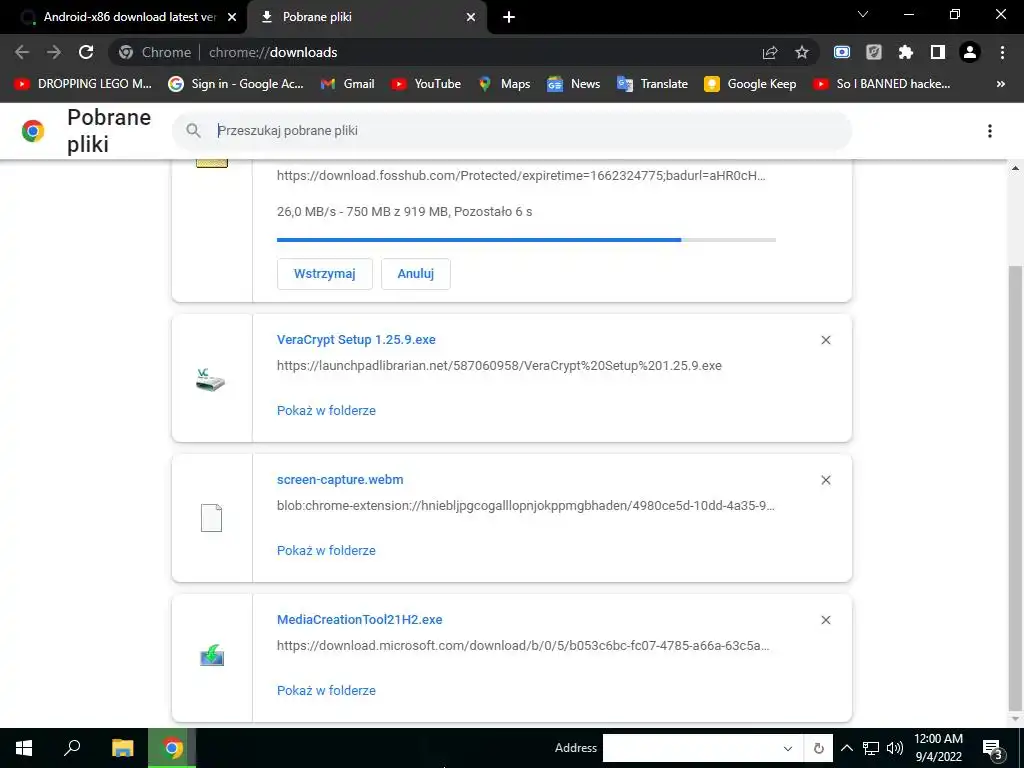Expand the taskbar Address dropdown

[788, 748]
